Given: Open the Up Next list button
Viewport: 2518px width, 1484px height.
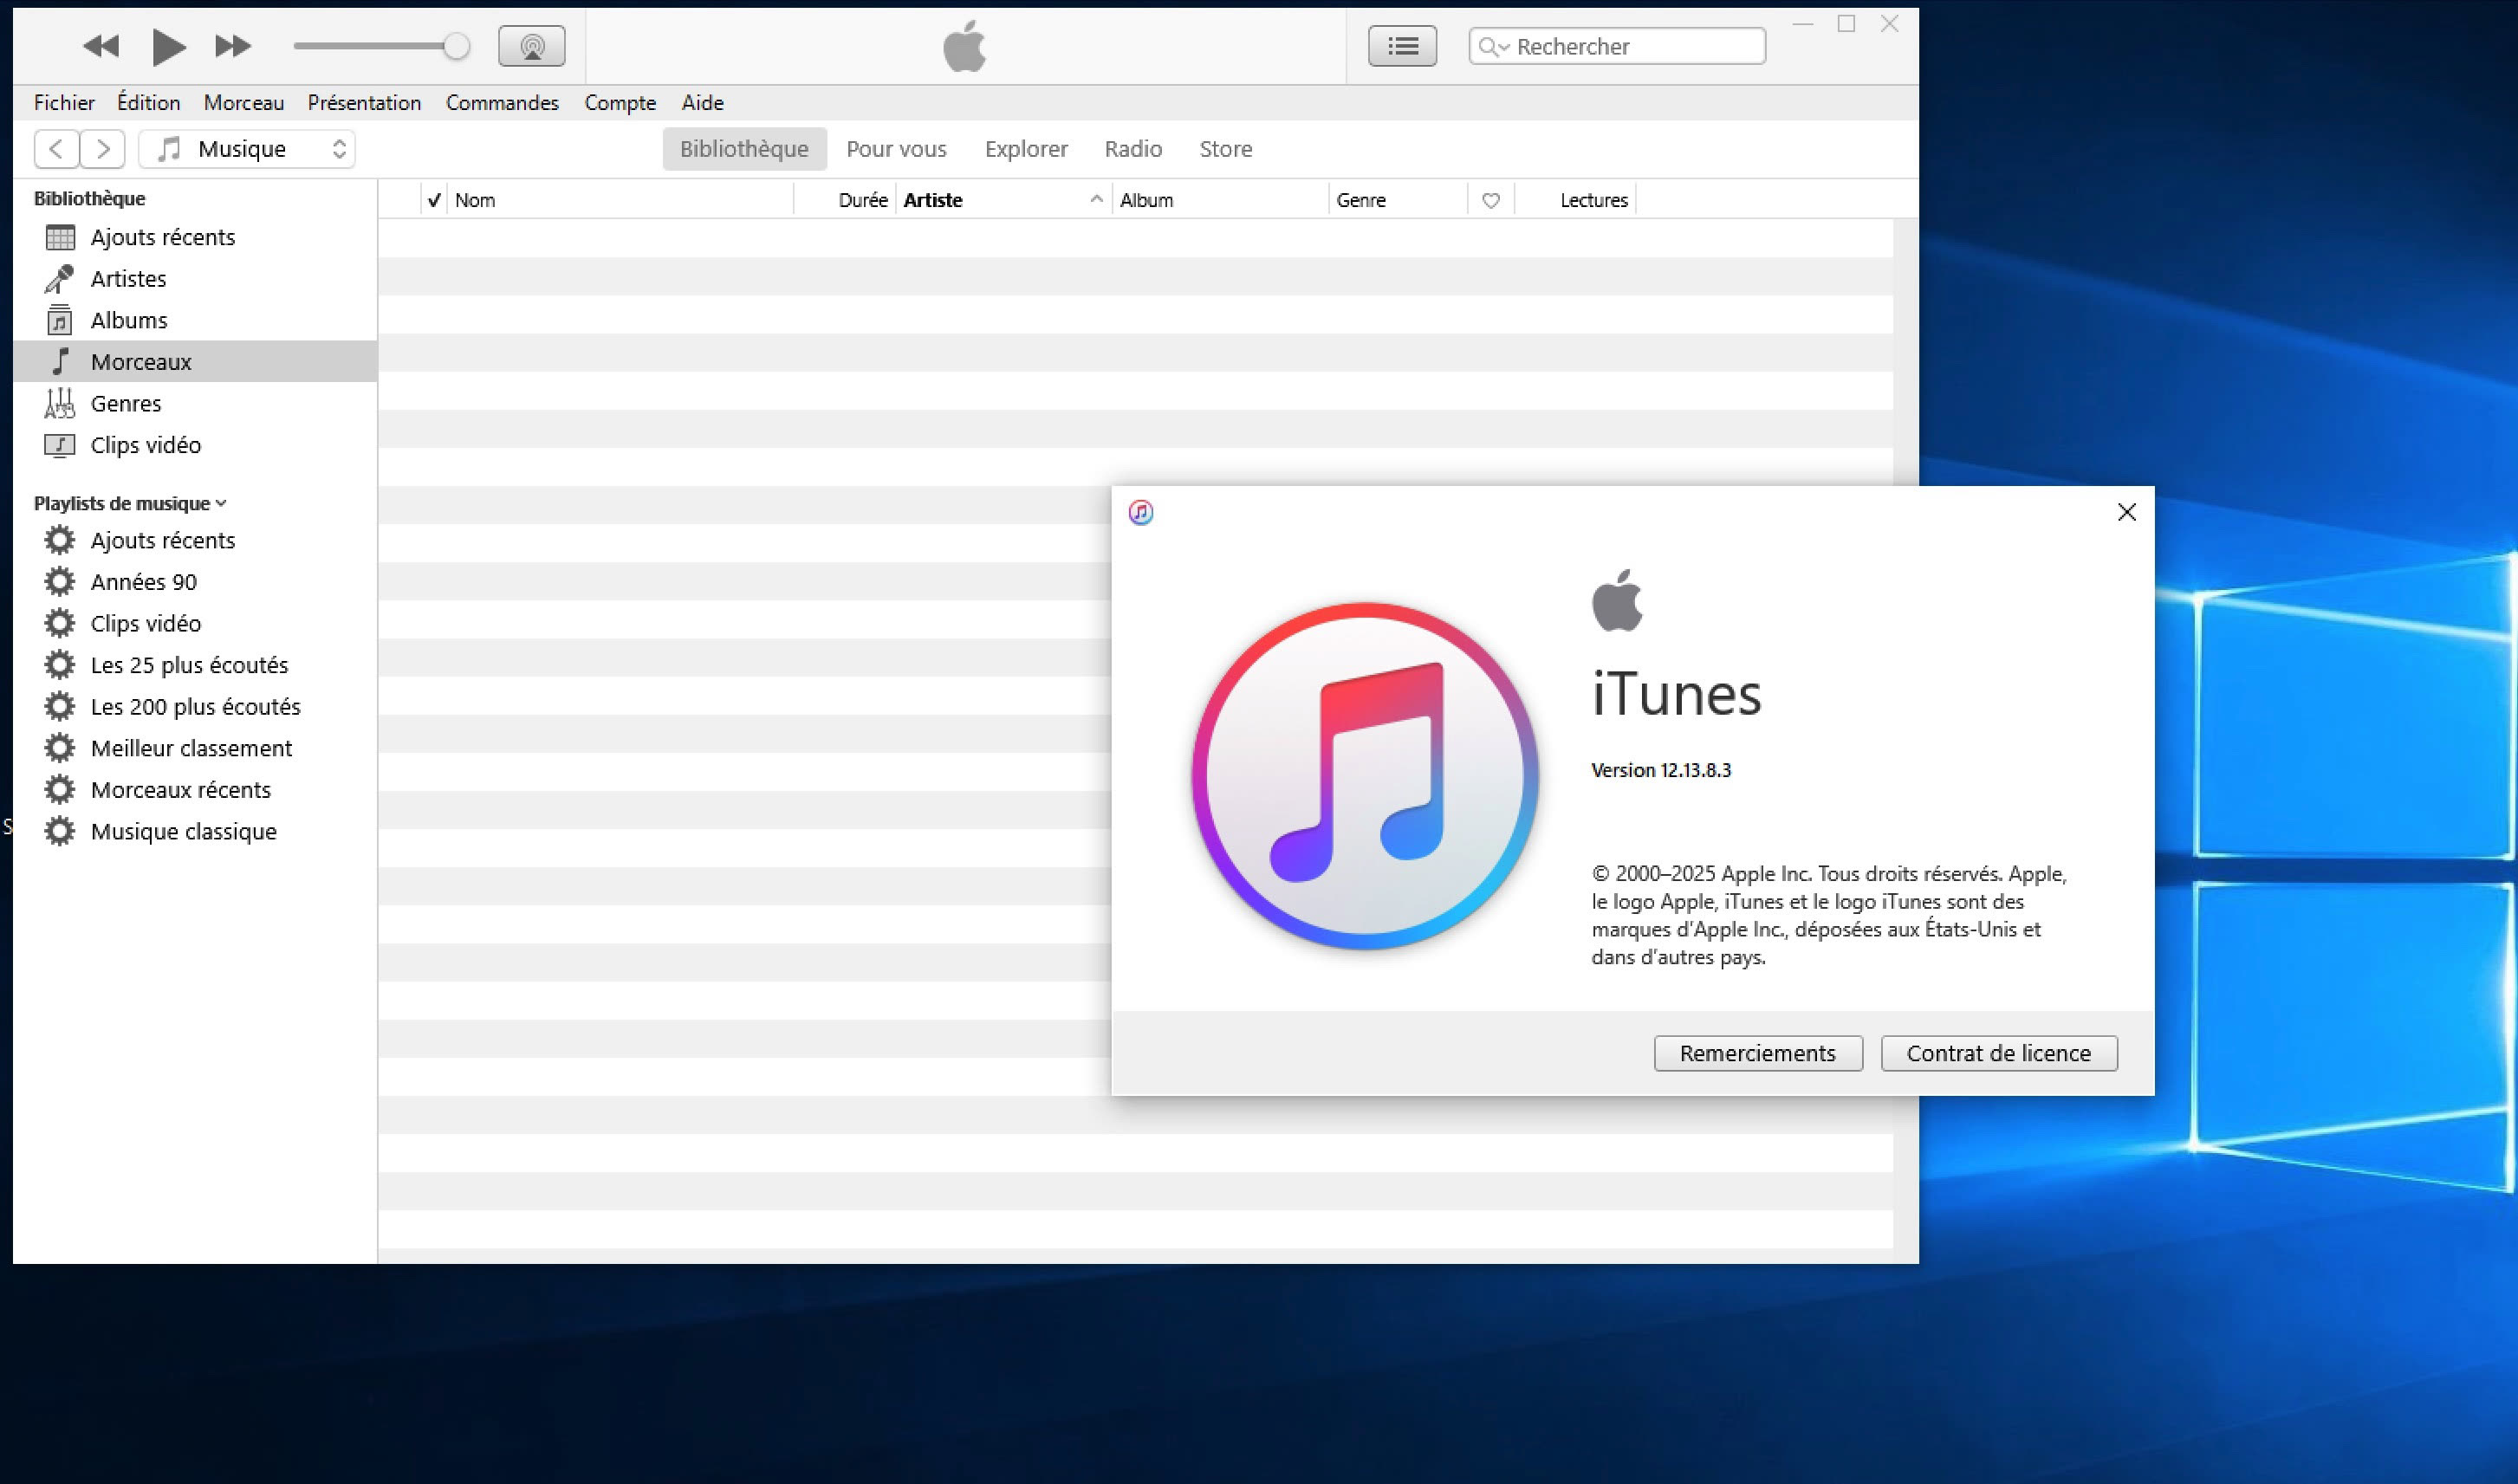Looking at the screenshot, I should pos(1402,46).
